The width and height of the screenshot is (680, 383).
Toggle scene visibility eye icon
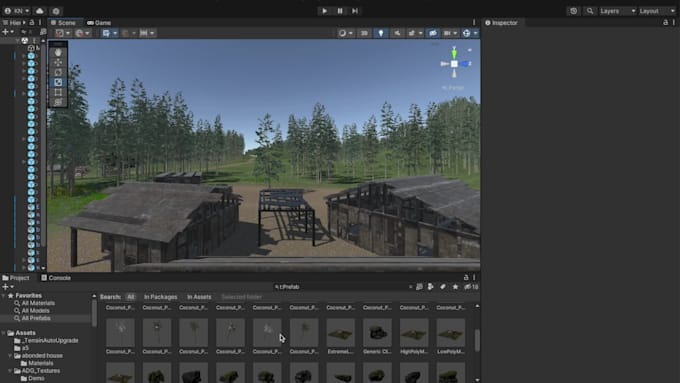point(433,33)
